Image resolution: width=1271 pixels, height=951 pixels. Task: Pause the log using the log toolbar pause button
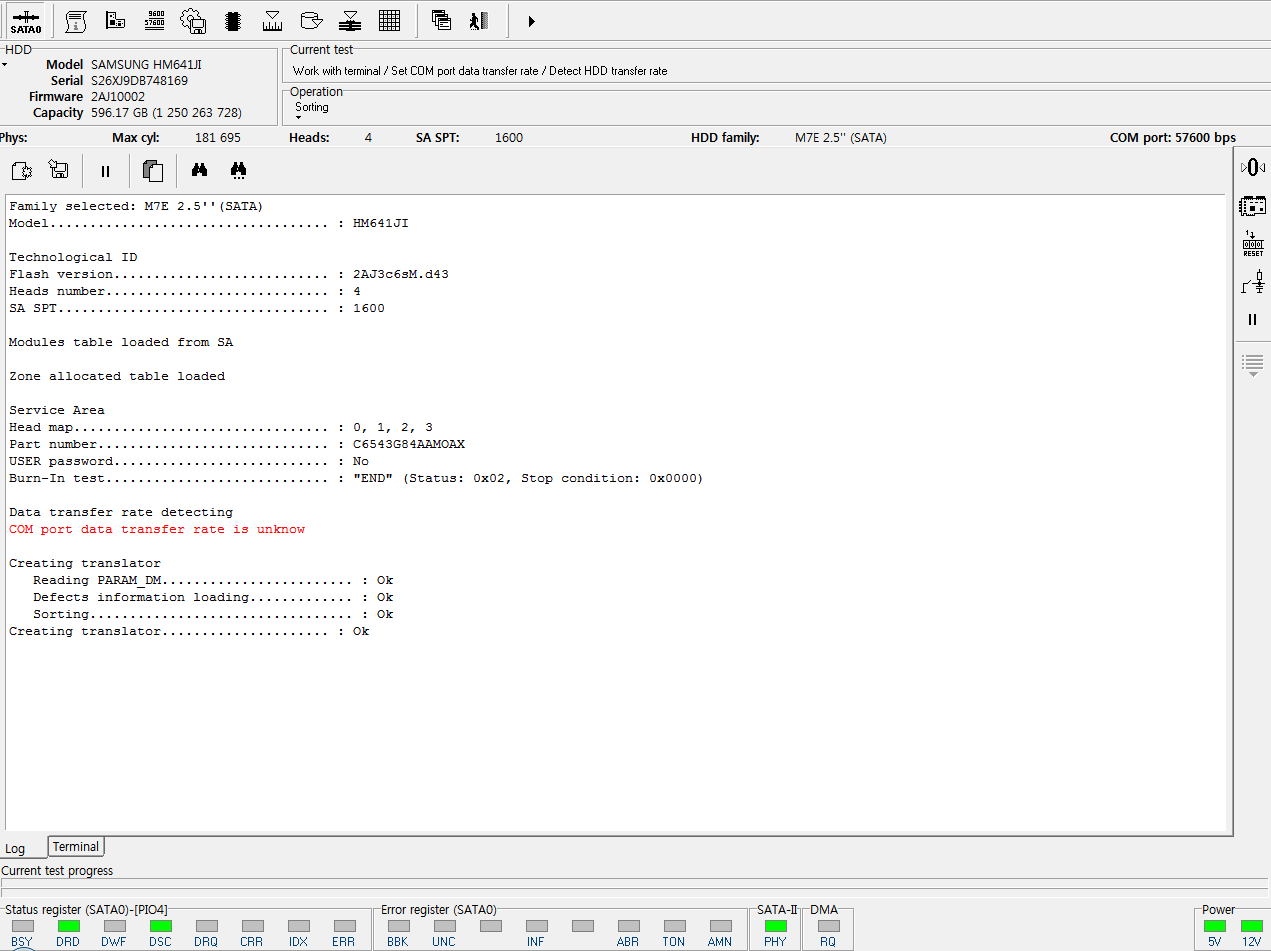click(x=105, y=171)
